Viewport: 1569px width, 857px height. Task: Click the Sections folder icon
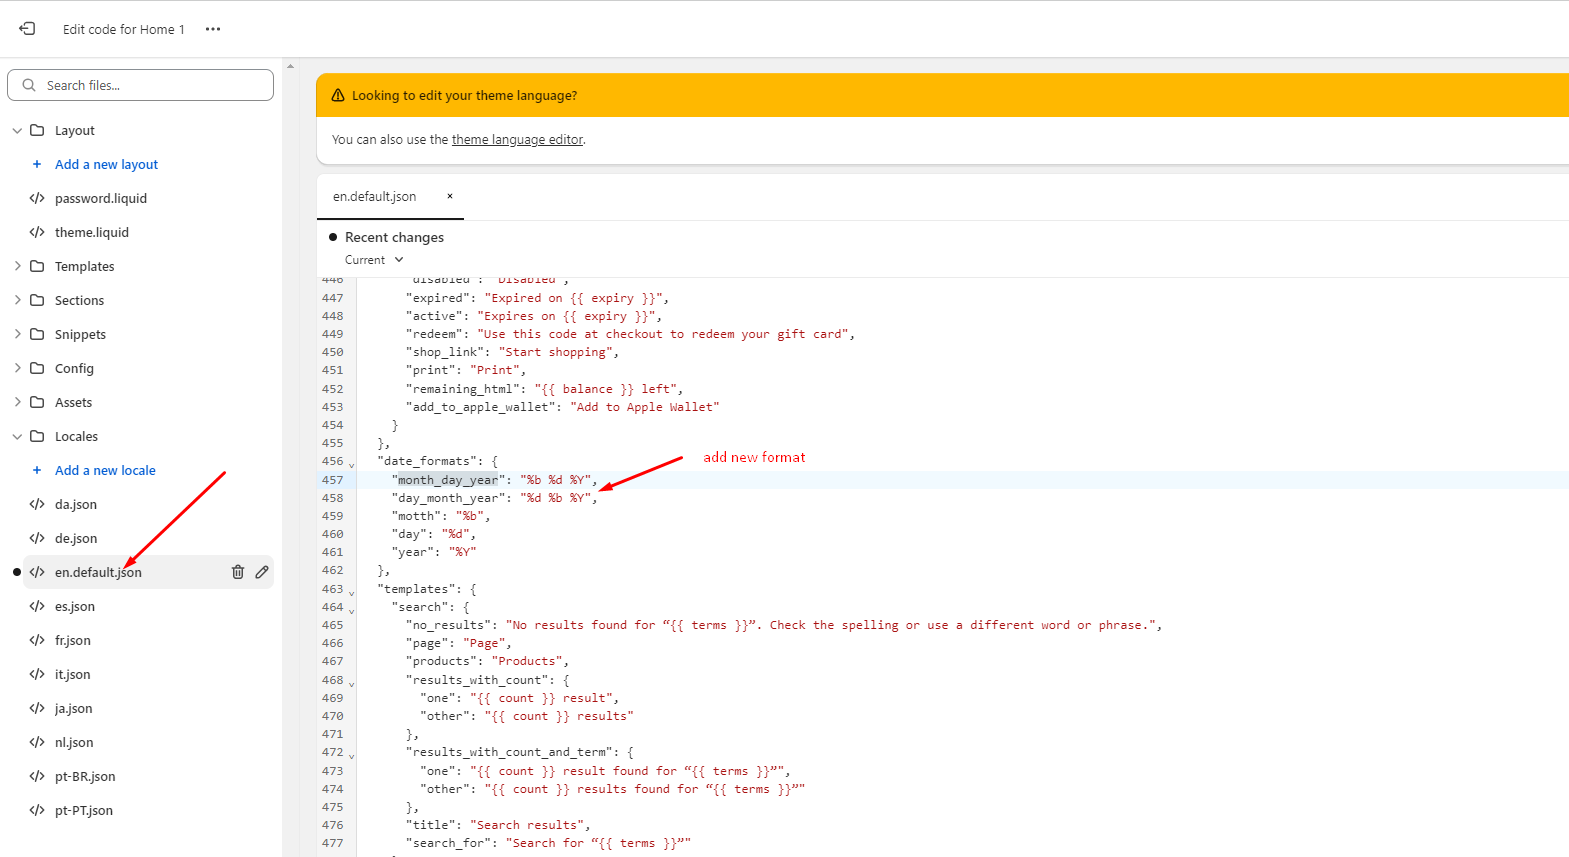(x=37, y=300)
